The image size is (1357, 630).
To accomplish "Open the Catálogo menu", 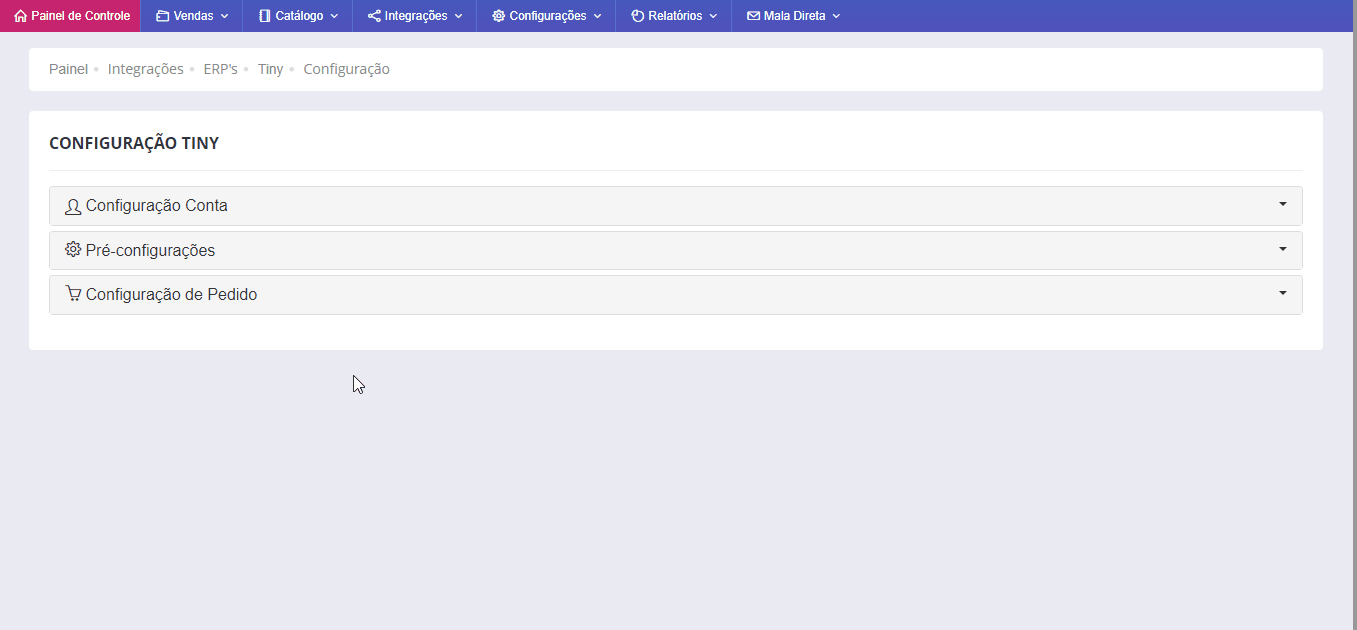I will (x=298, y=16).
